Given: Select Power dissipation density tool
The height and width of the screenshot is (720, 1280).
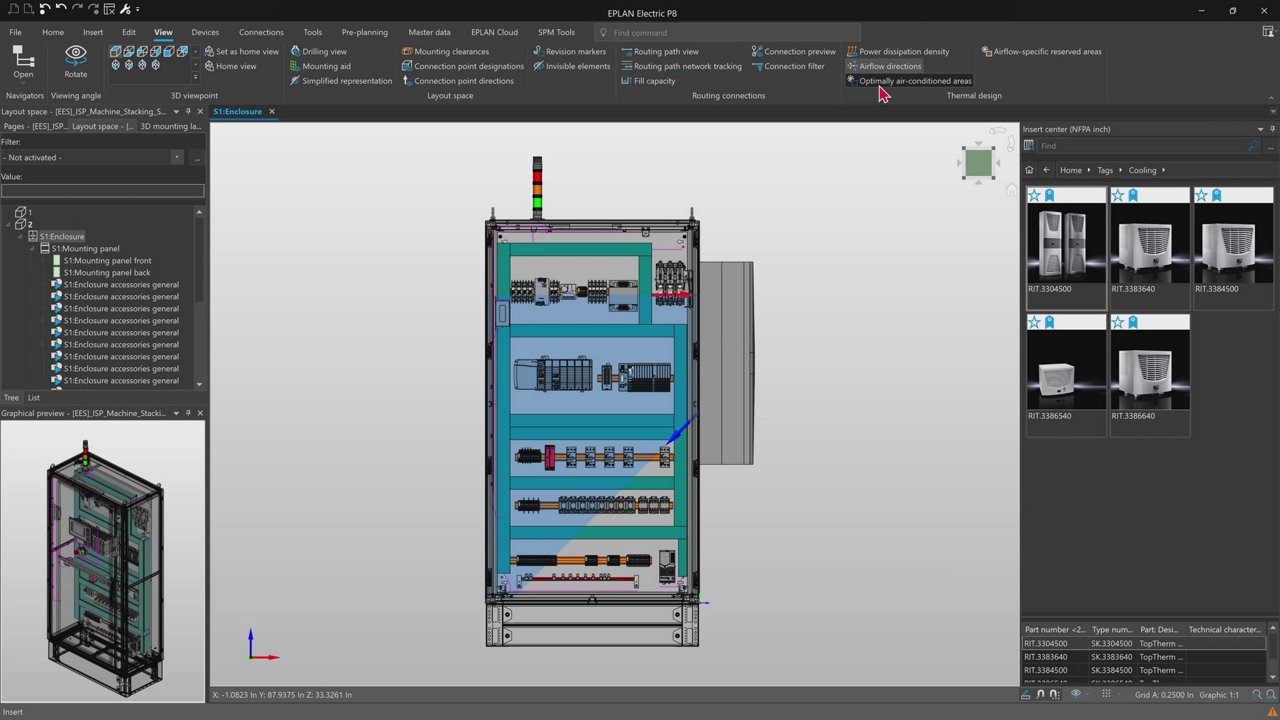Looking at the screenshot, I should 903,51.
